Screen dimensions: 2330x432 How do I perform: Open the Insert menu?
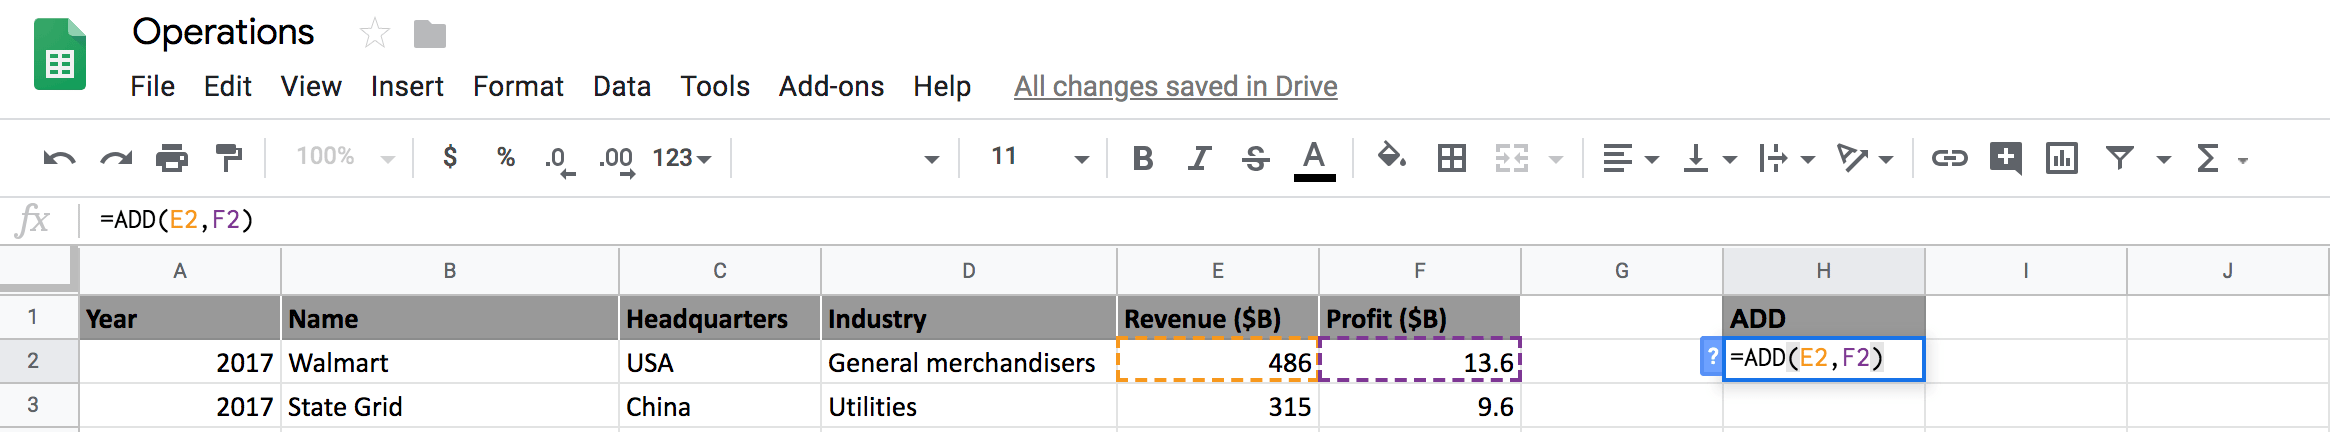click(407, 86)
